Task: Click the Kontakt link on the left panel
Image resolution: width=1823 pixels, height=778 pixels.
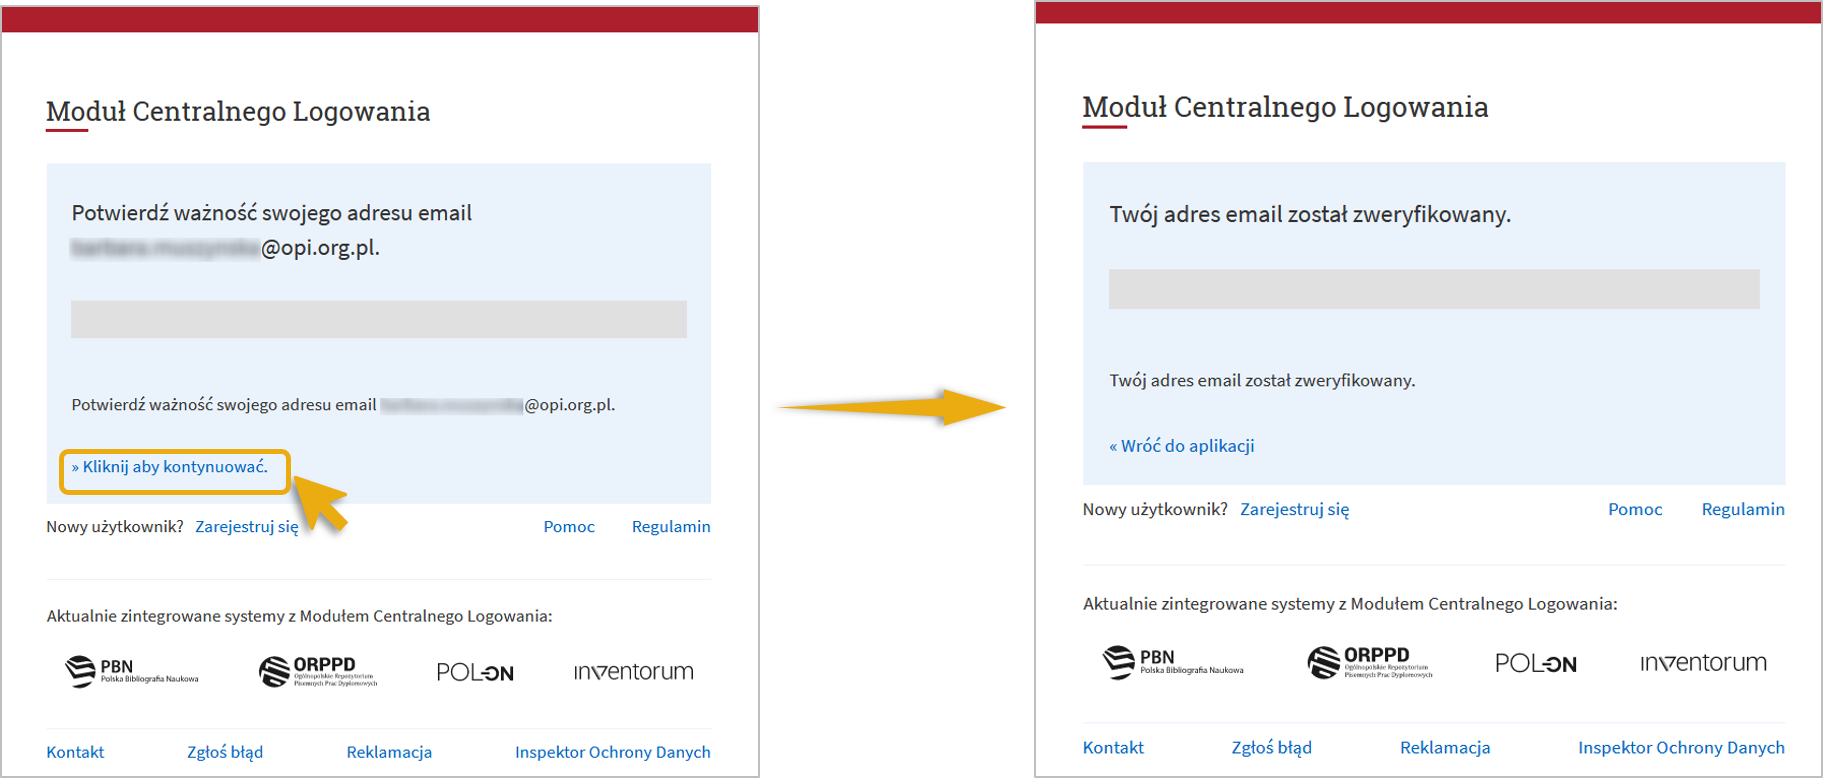Action: [x=75, y=751]
